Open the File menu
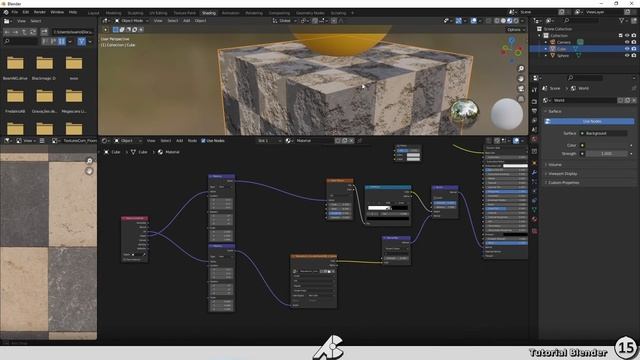The height and width of the screenshot is (360, 640). (15, 12)
